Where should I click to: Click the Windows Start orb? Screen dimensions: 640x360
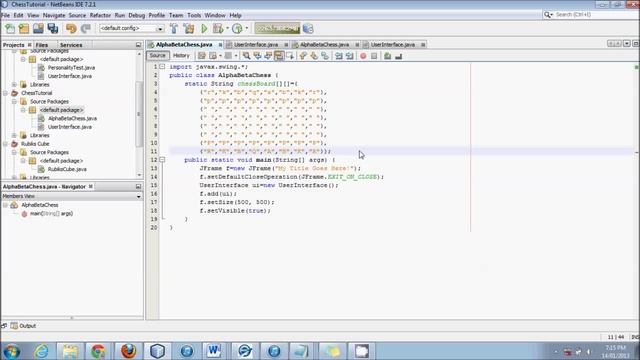tap(12, 351)
